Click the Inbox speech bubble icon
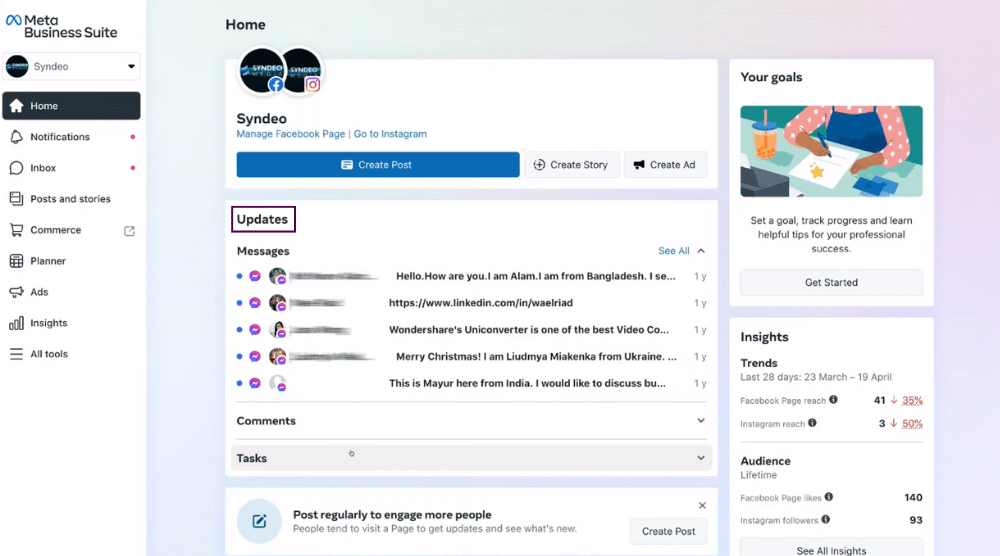Screen dimensions: 1000x556 coord(17,168)
